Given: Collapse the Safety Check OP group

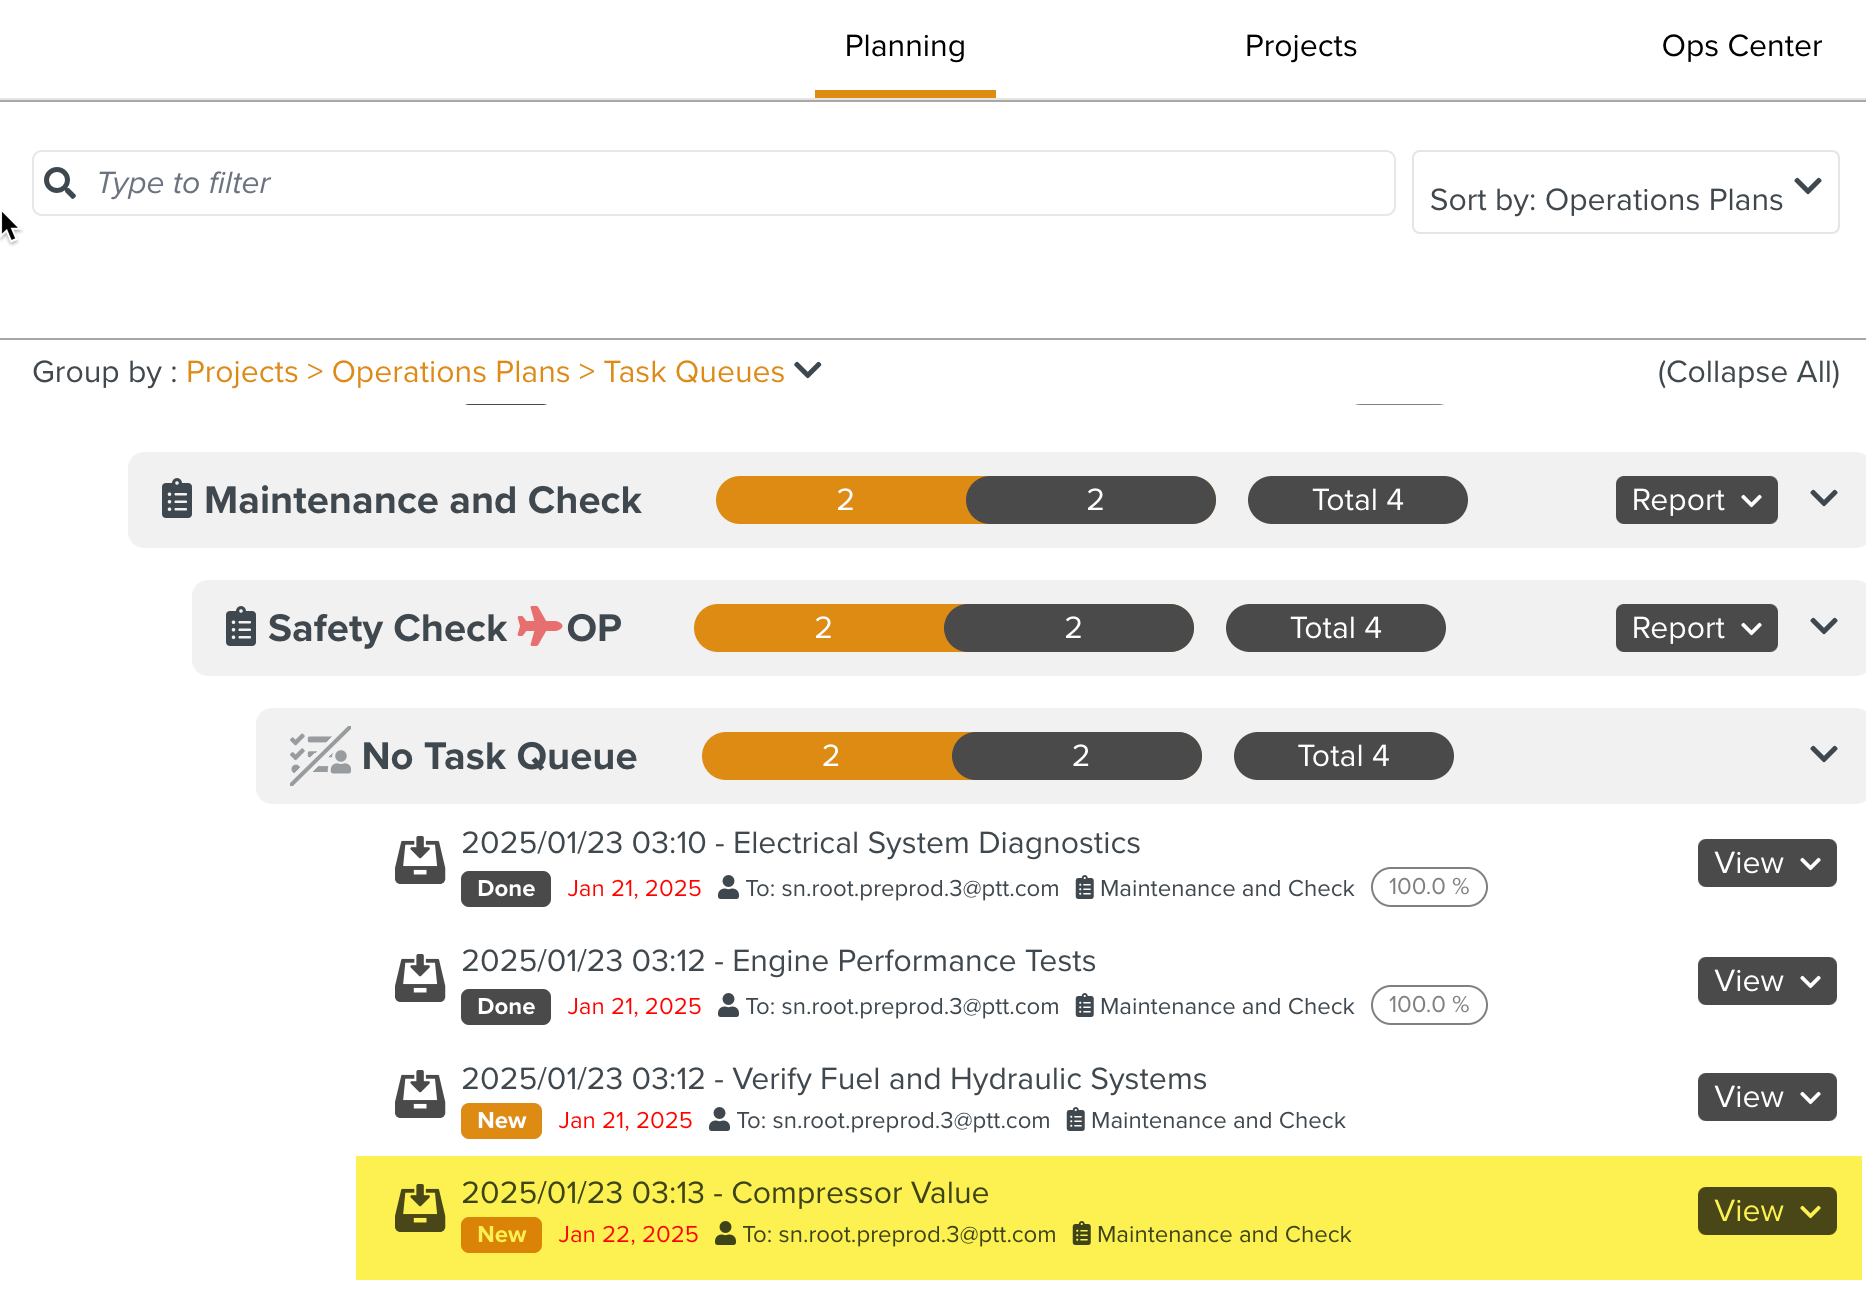Looking at the screenshot, I should tap(1824, 627).
